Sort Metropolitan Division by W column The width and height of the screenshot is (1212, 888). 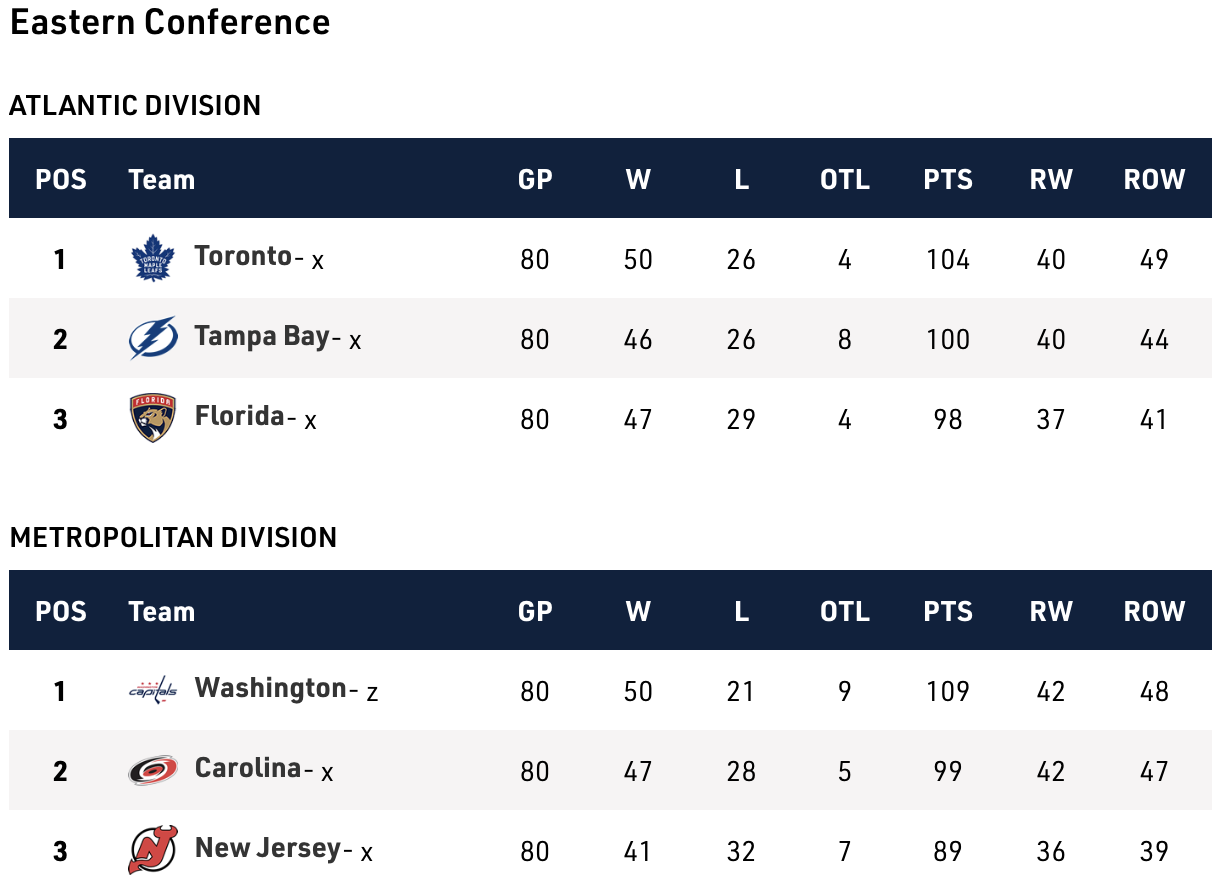(x=638, y=612)
